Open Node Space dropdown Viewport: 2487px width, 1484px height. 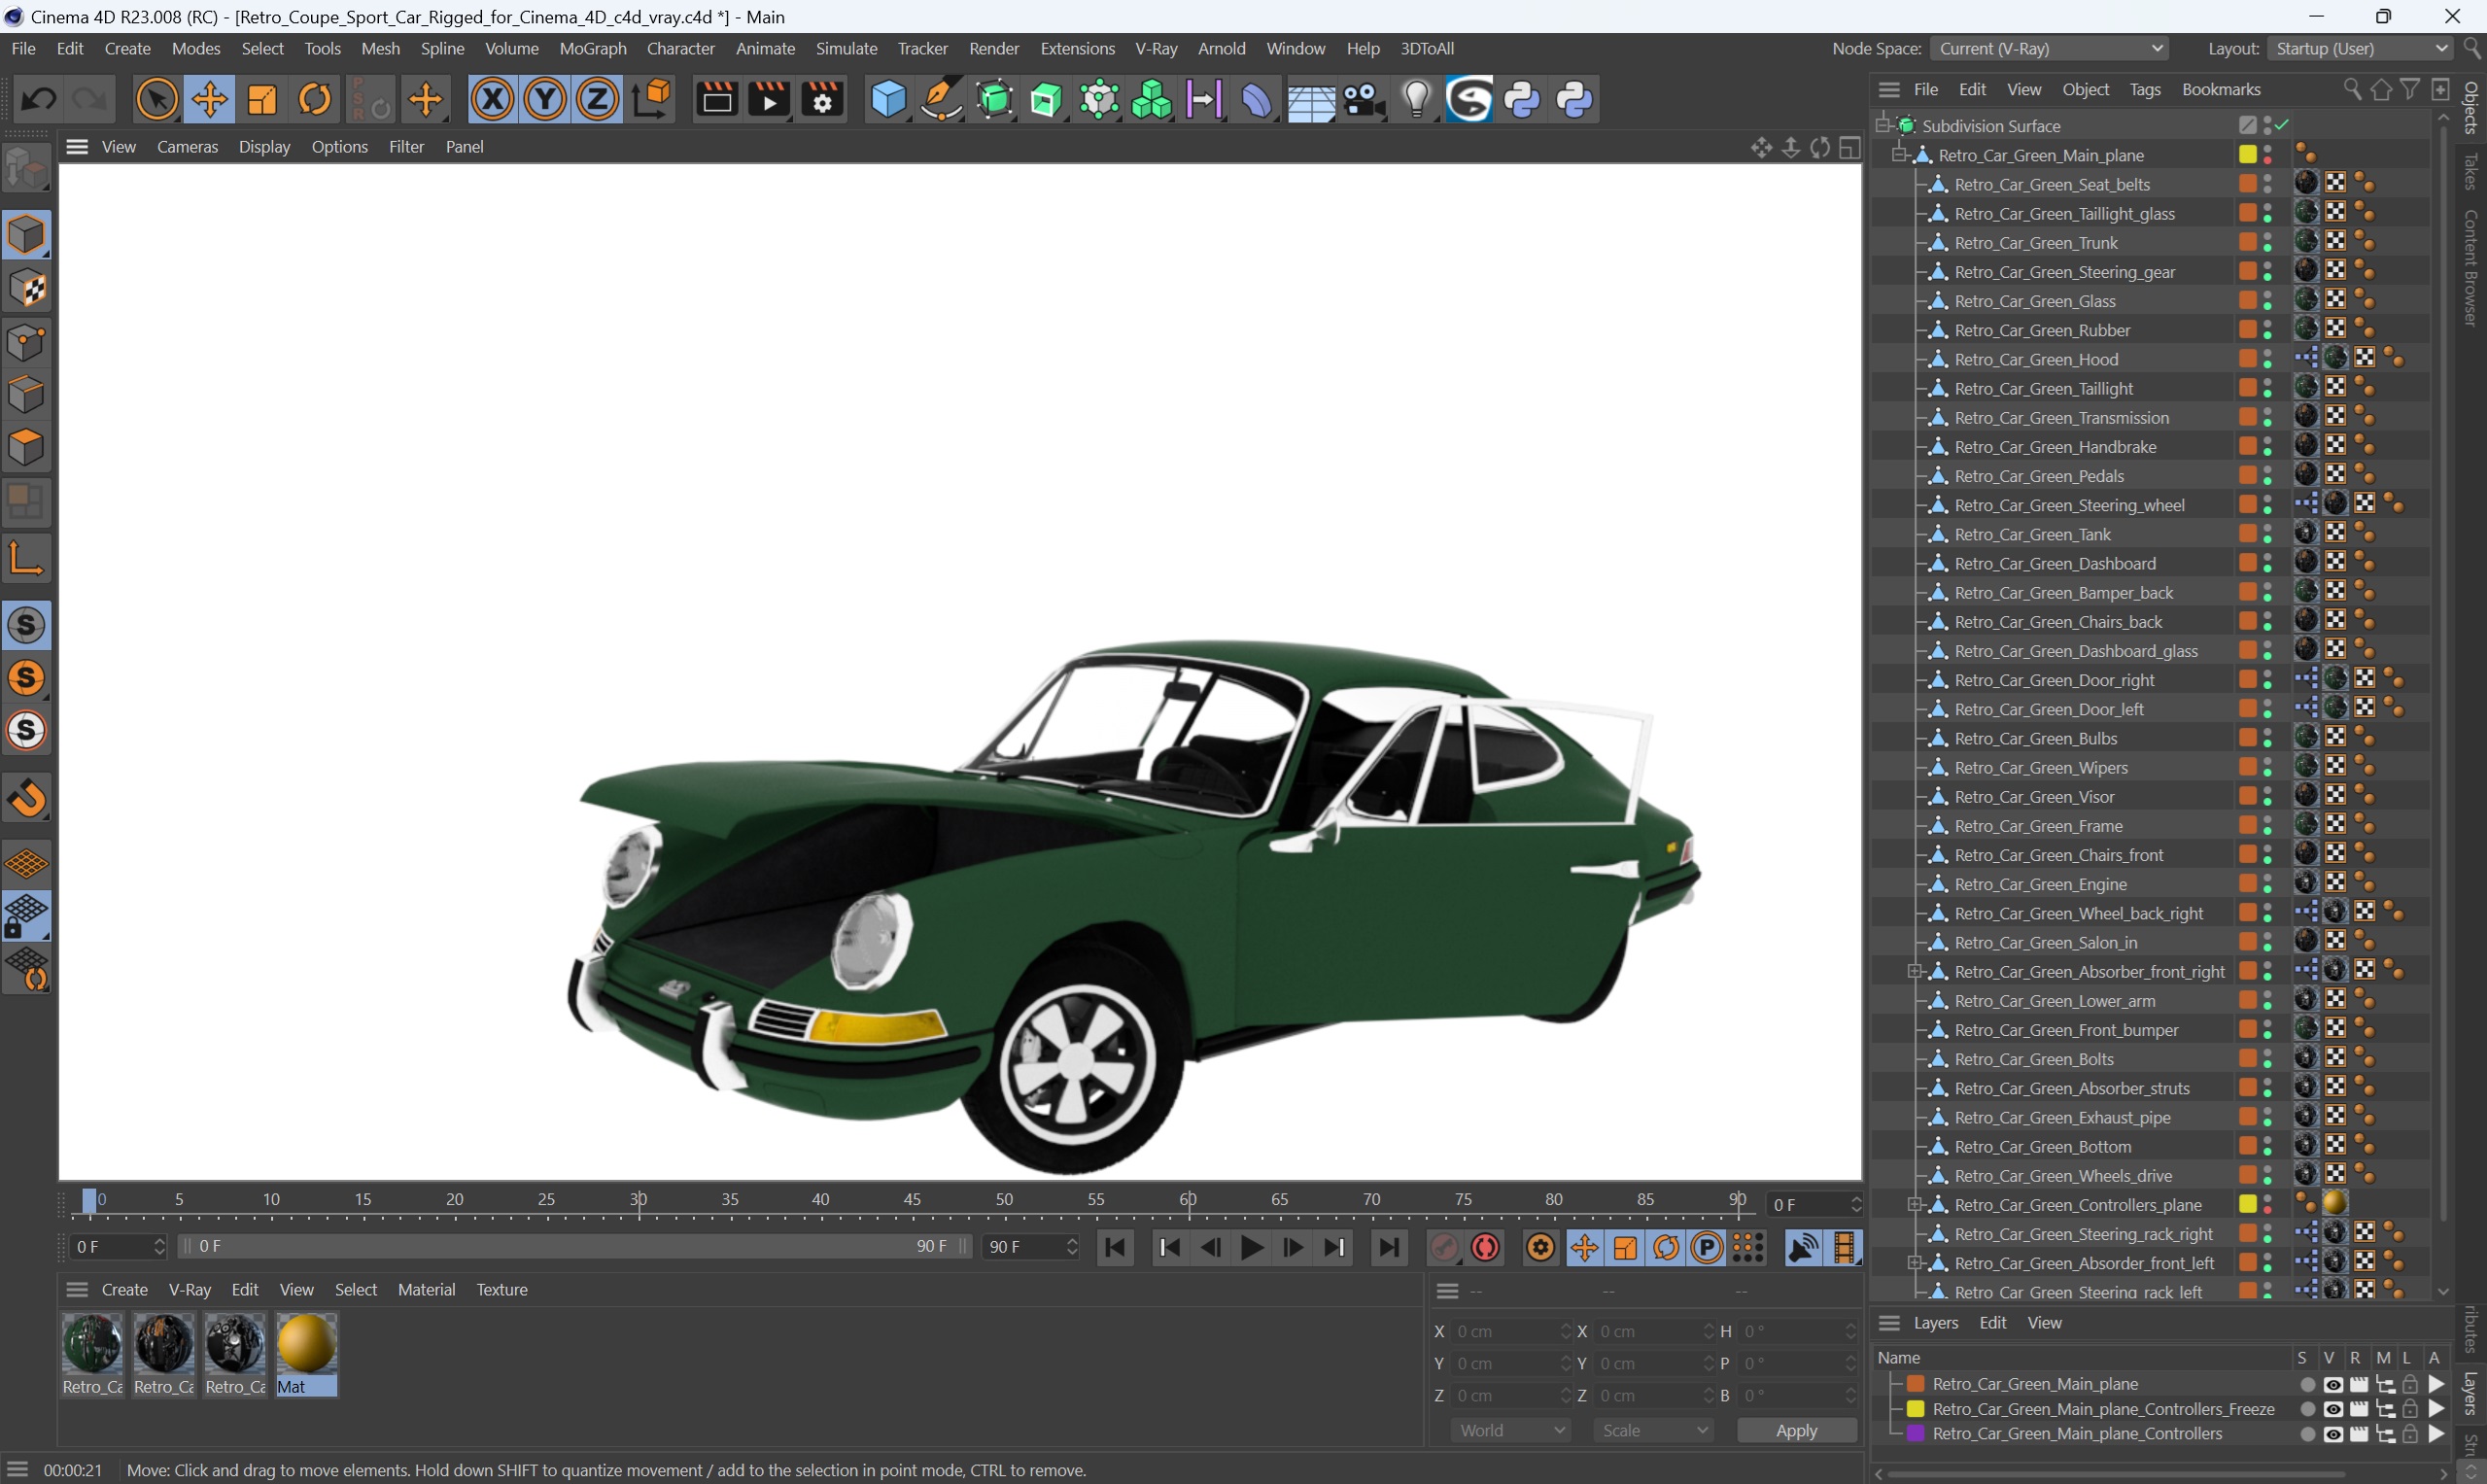2049,48
